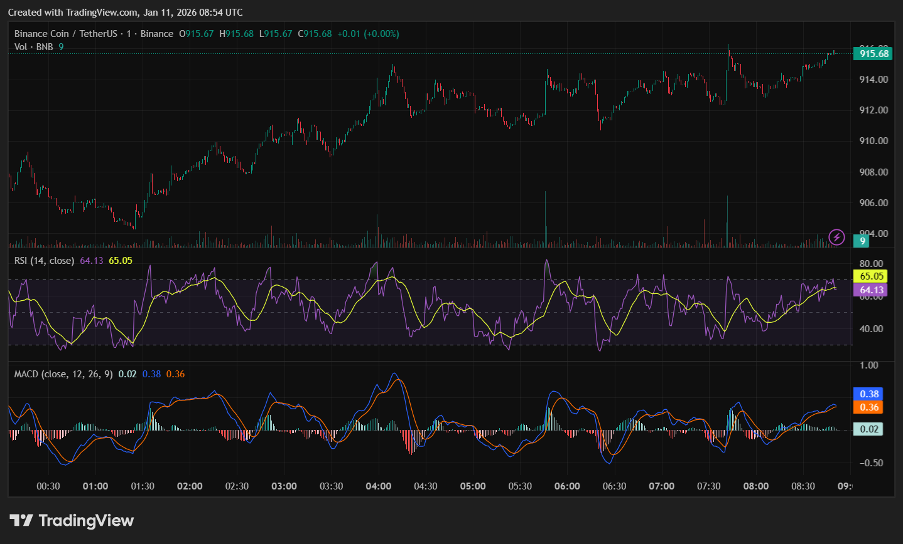Click the 06:00 label on time axis
904x544 pixels.
(567, 486)
